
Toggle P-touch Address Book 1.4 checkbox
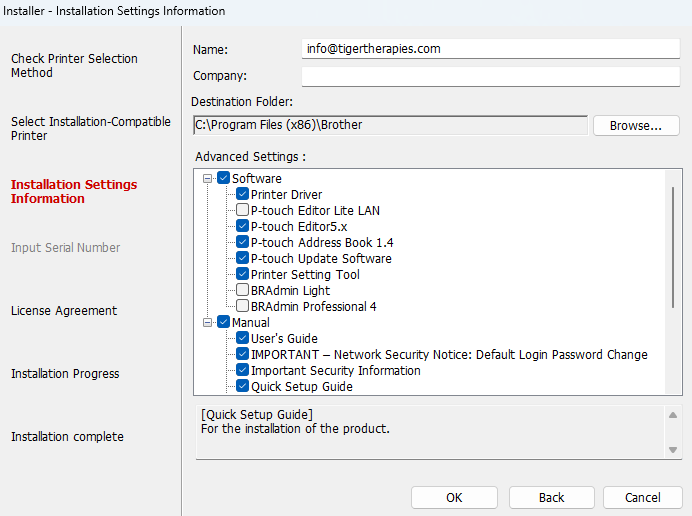(242, 242)
